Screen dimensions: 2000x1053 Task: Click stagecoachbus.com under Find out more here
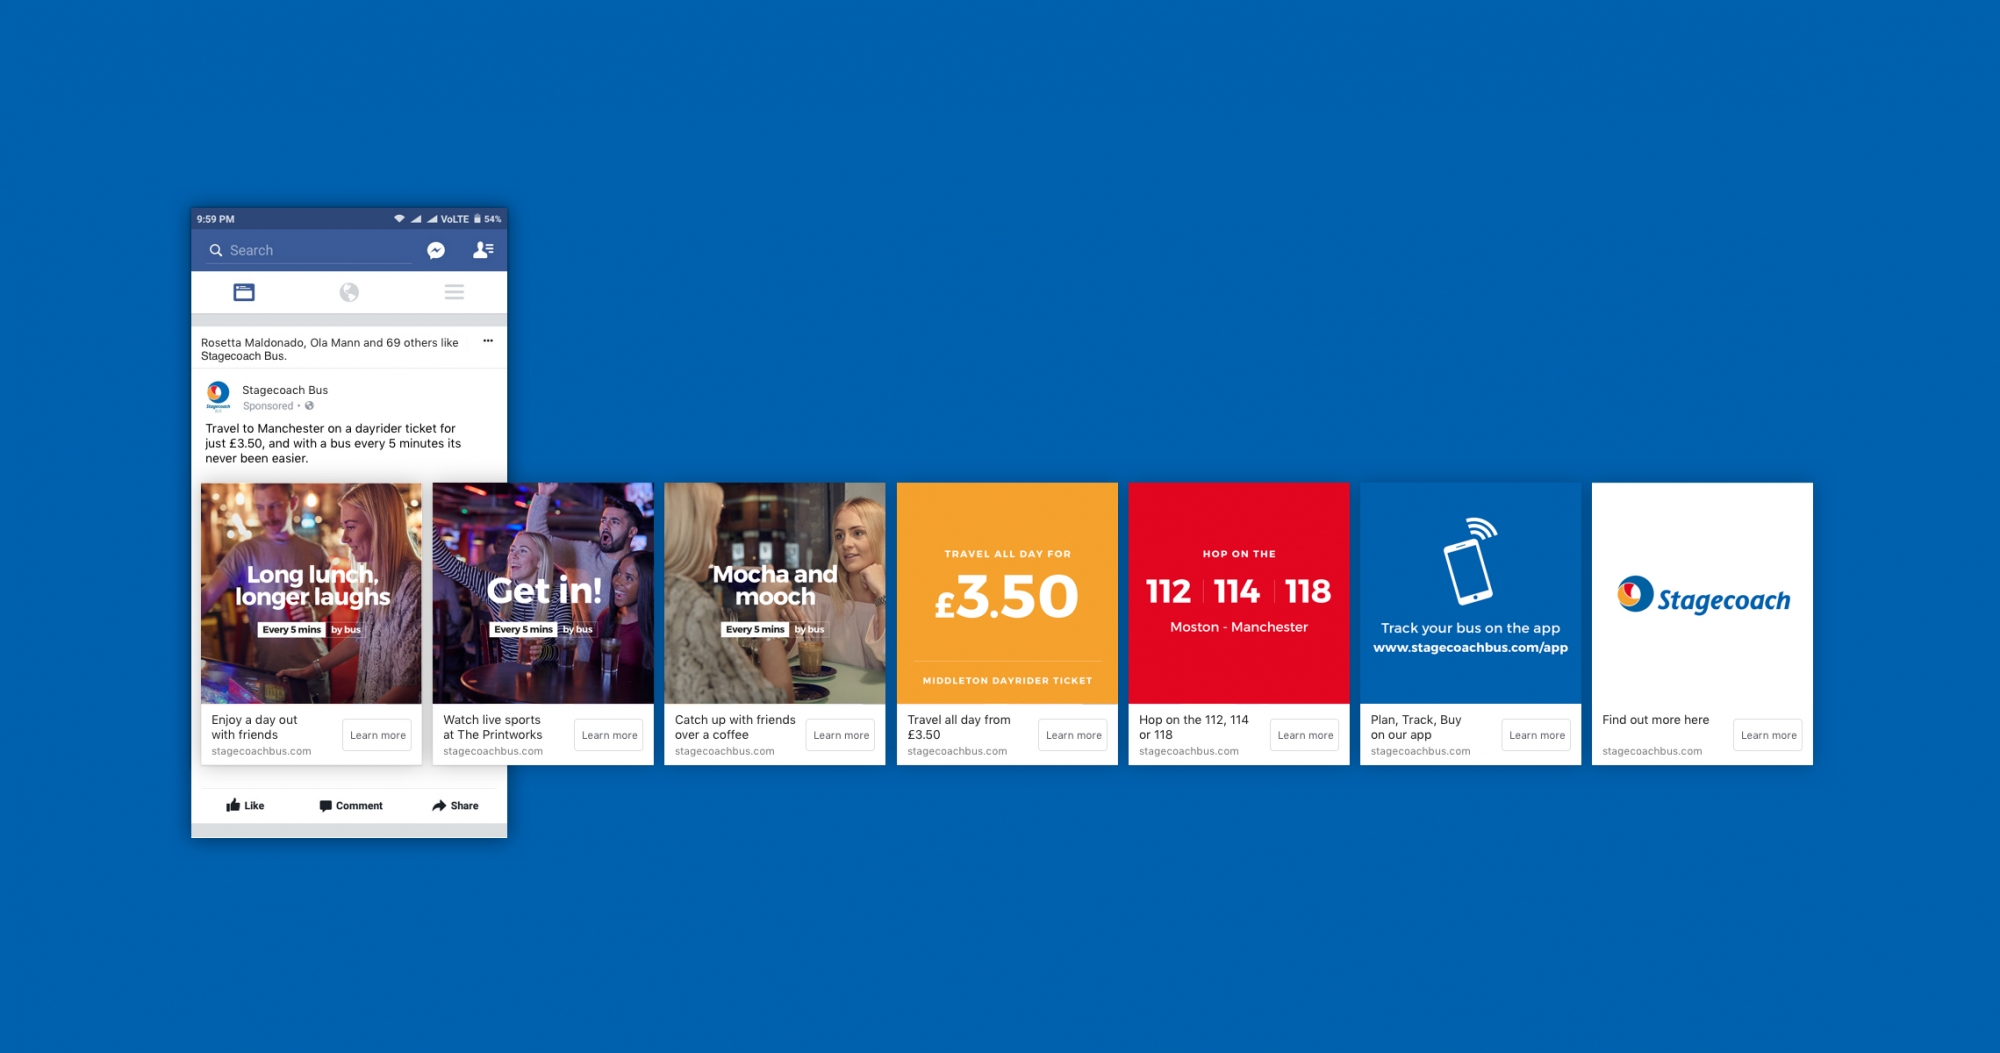tap(1652, 751)
